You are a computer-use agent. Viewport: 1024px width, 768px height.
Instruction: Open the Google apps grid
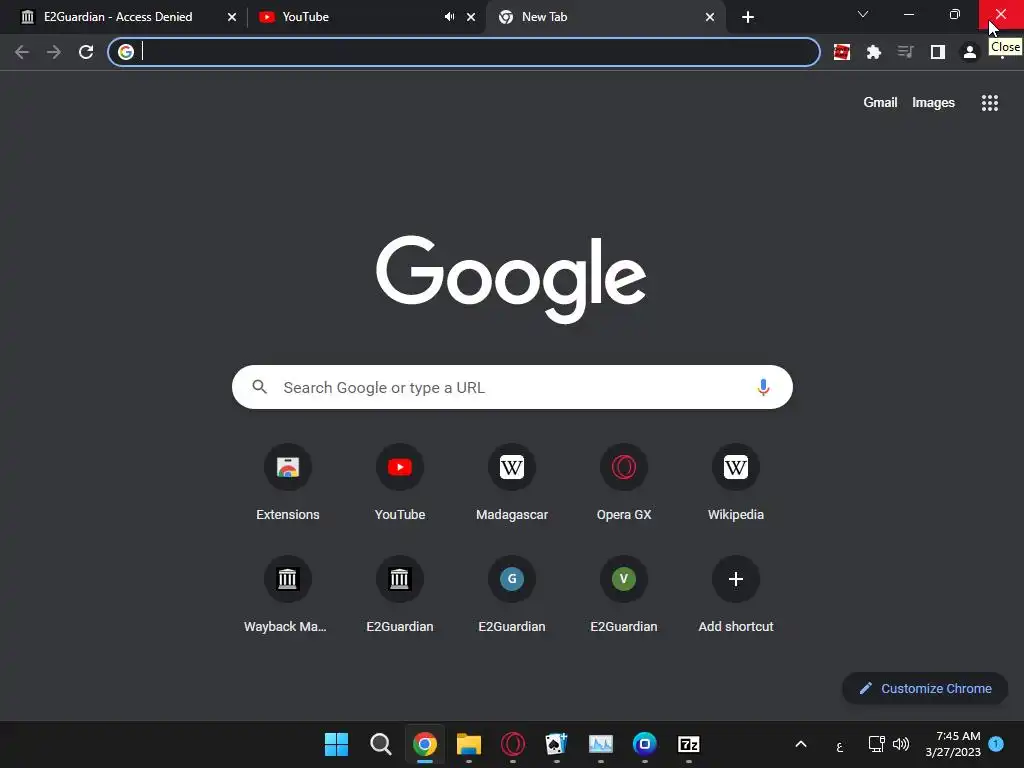989,103
